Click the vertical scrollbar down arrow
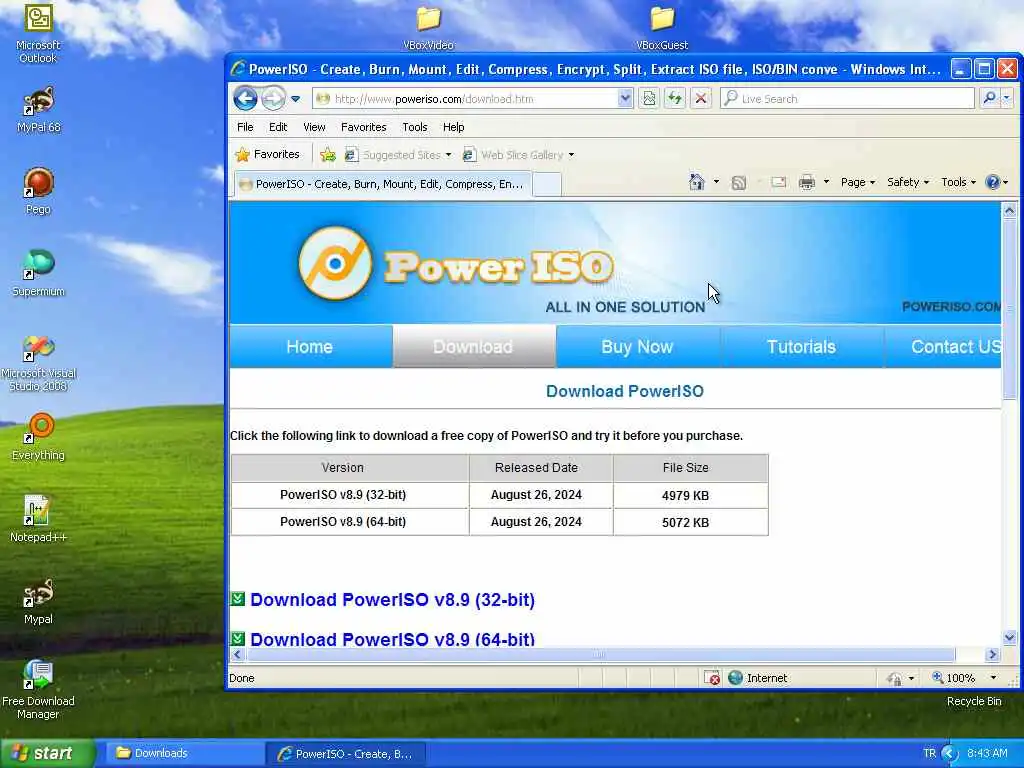 (x=1010, y=638)
